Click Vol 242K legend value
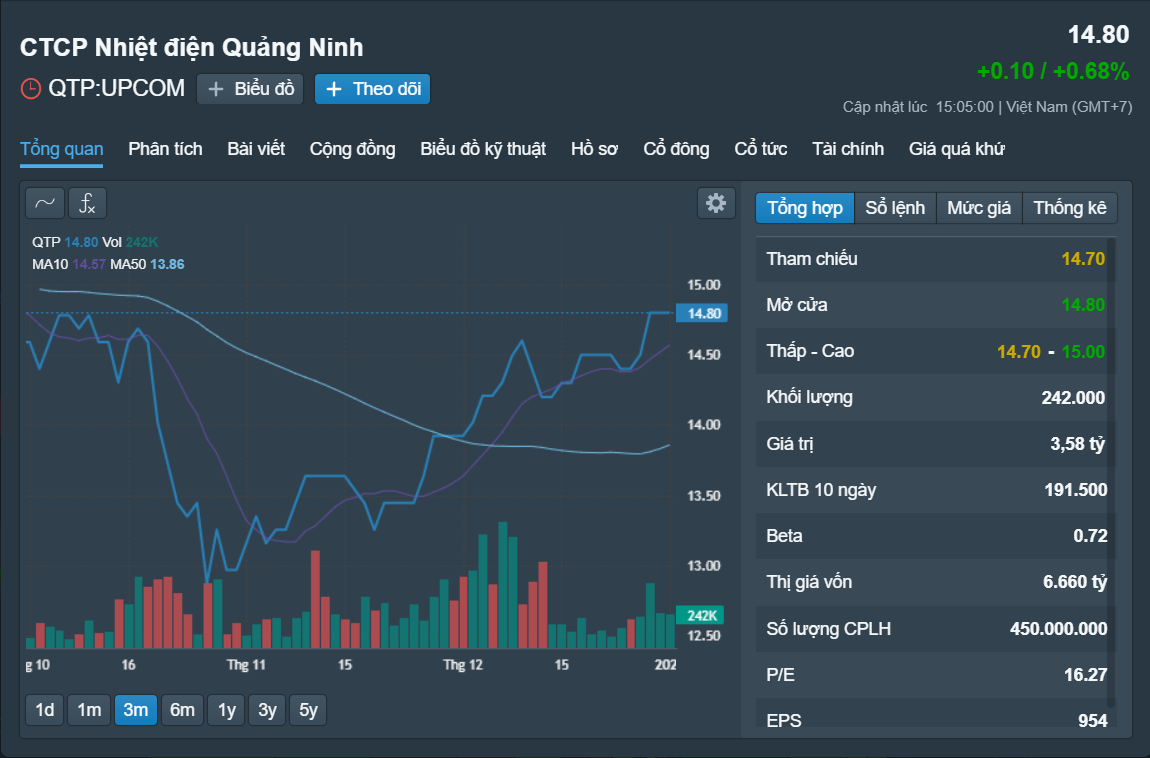1150x758 pixels. 142,242
